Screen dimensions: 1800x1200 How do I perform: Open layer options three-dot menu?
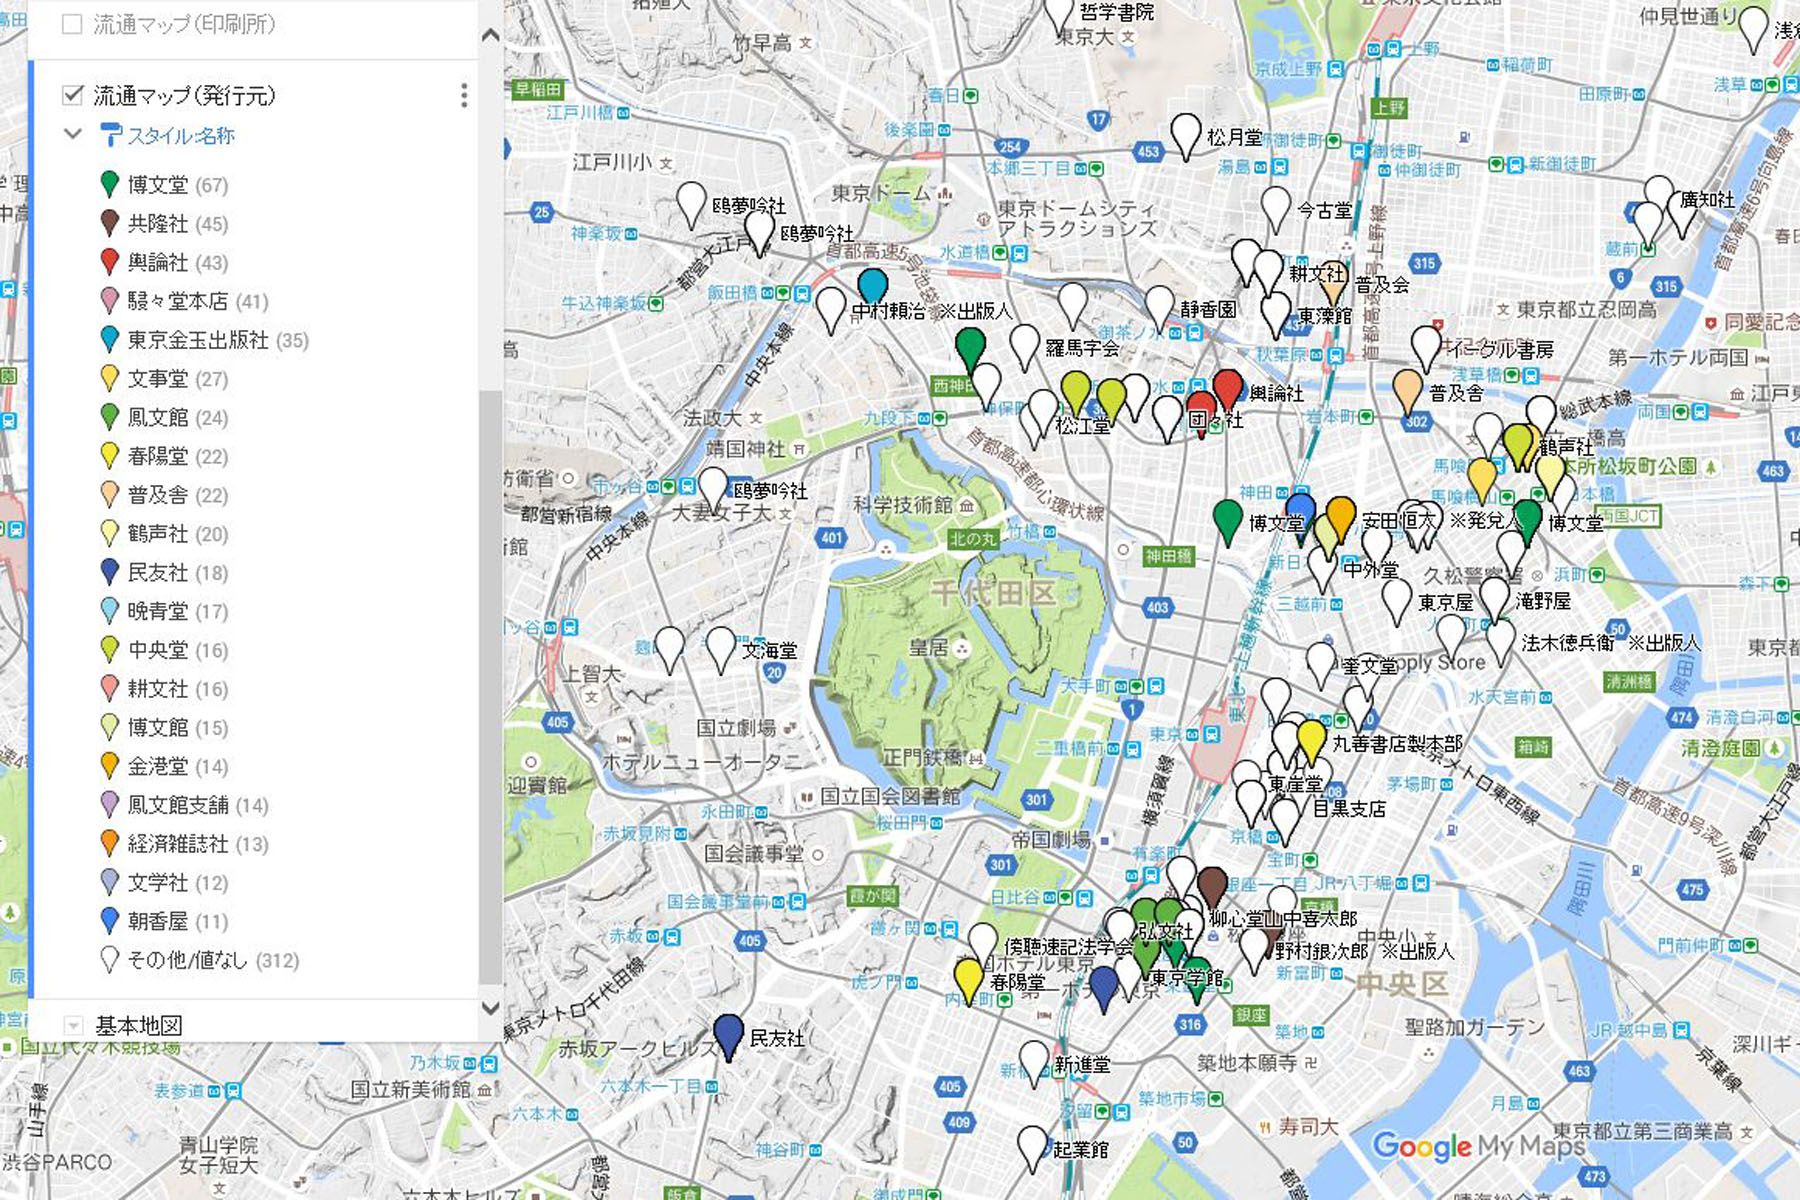point(463,95)
